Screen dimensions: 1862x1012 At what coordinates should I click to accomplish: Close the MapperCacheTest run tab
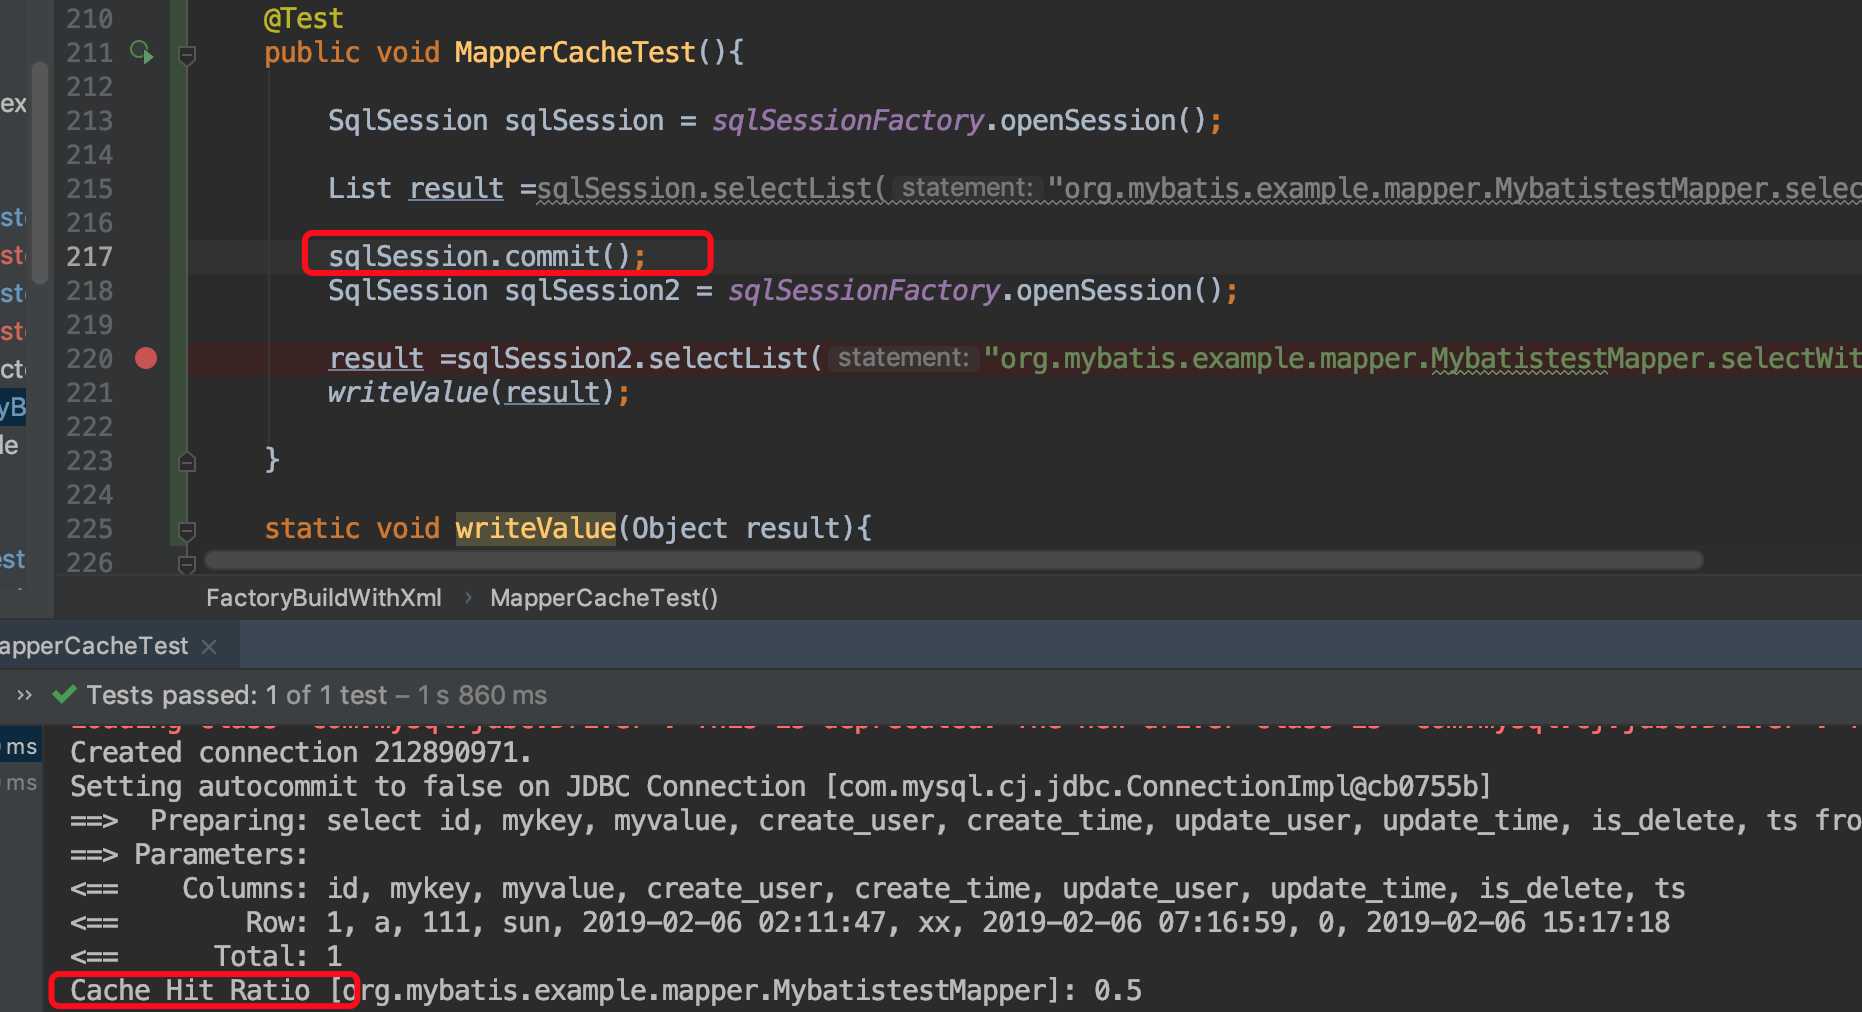(x=209, y=647)
